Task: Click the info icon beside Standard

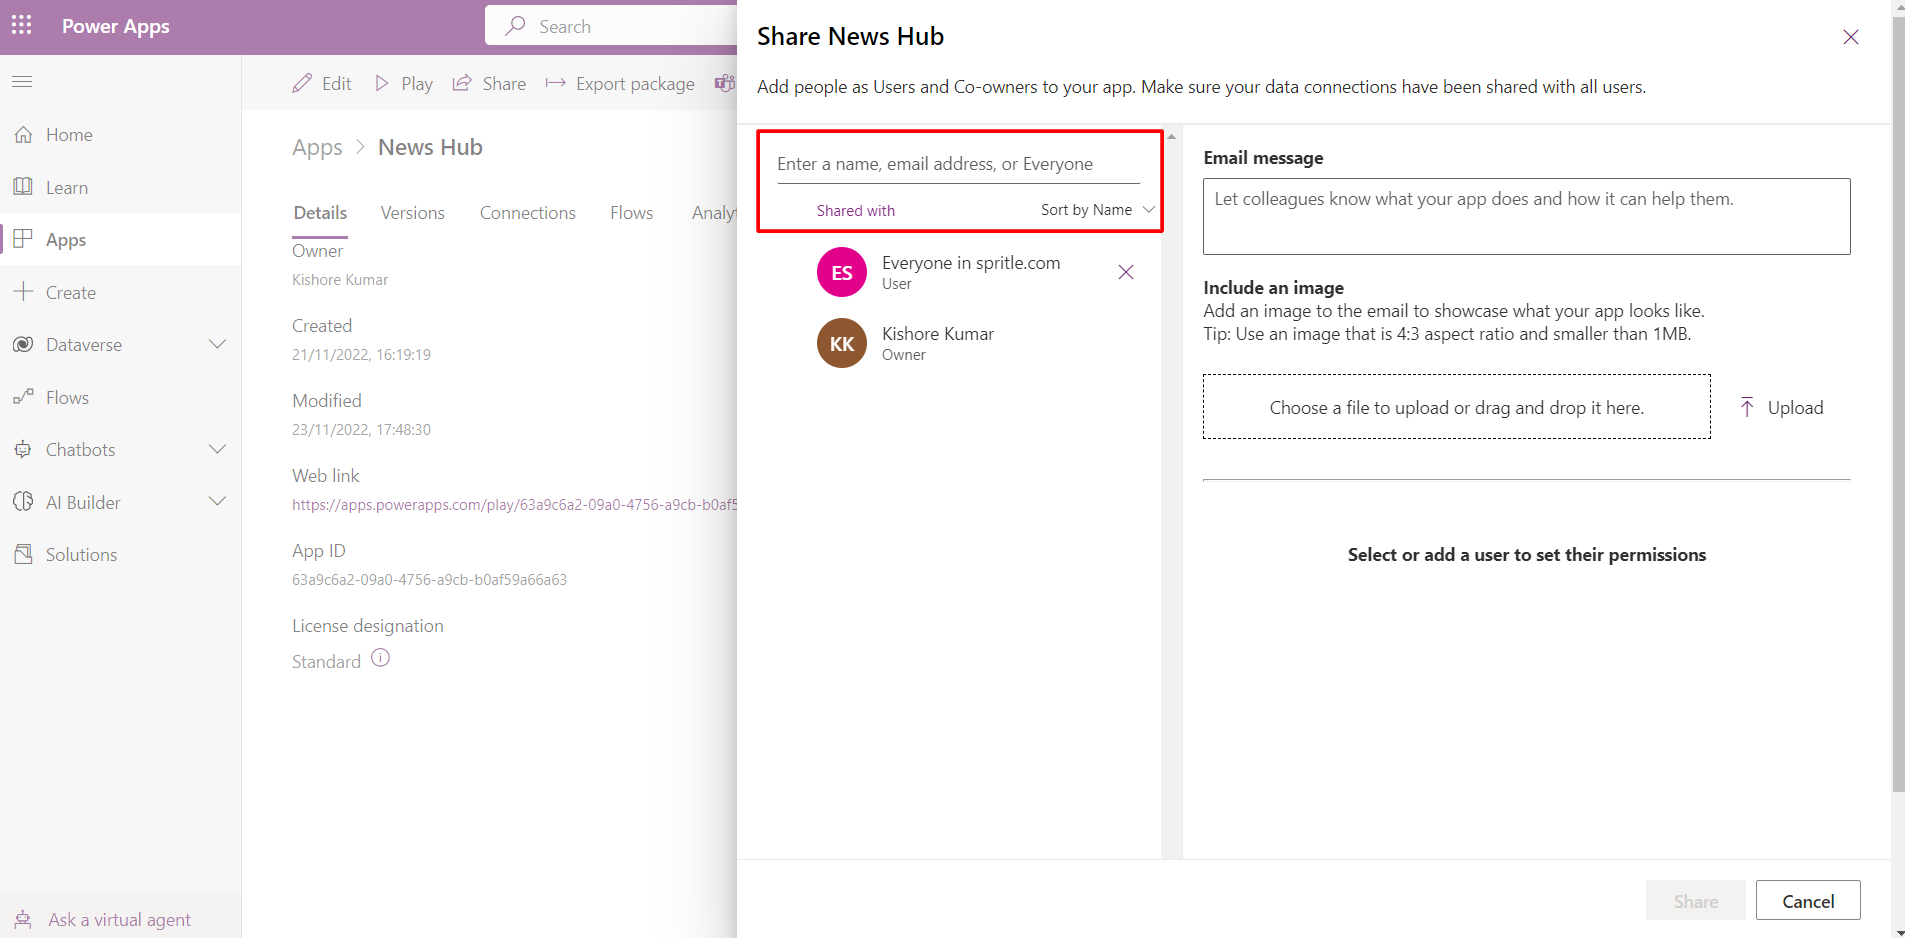Action: coord(380,658)
